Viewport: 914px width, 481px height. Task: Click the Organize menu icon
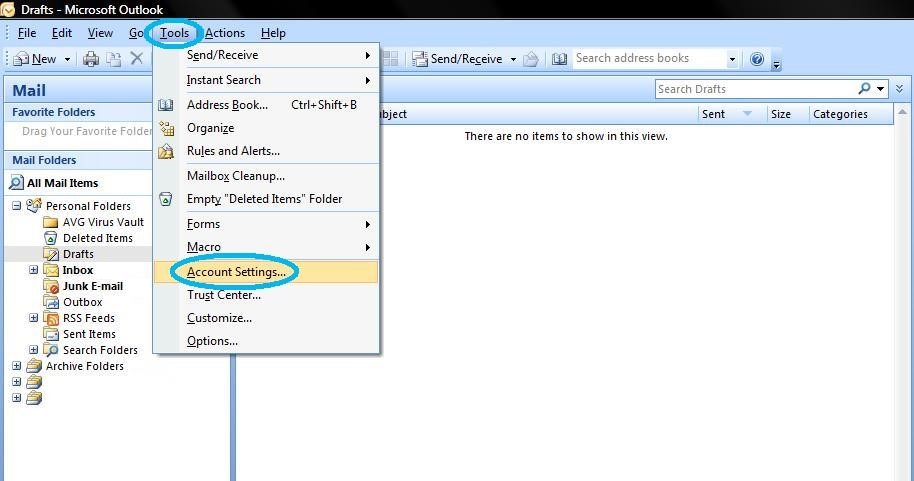point(166,128)
